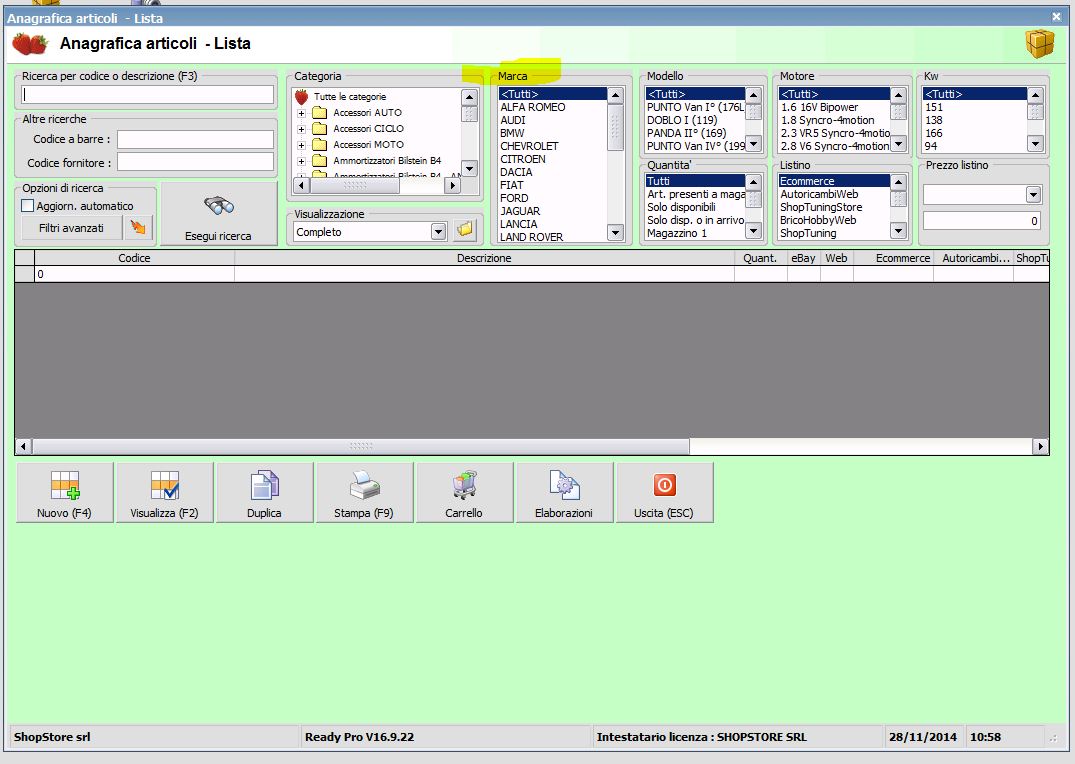The width and height of the screenshot is (1075, 764).
Task: Select Accessori CICLO folder icon
Action: pyautogui.click(x=319, y=128)
